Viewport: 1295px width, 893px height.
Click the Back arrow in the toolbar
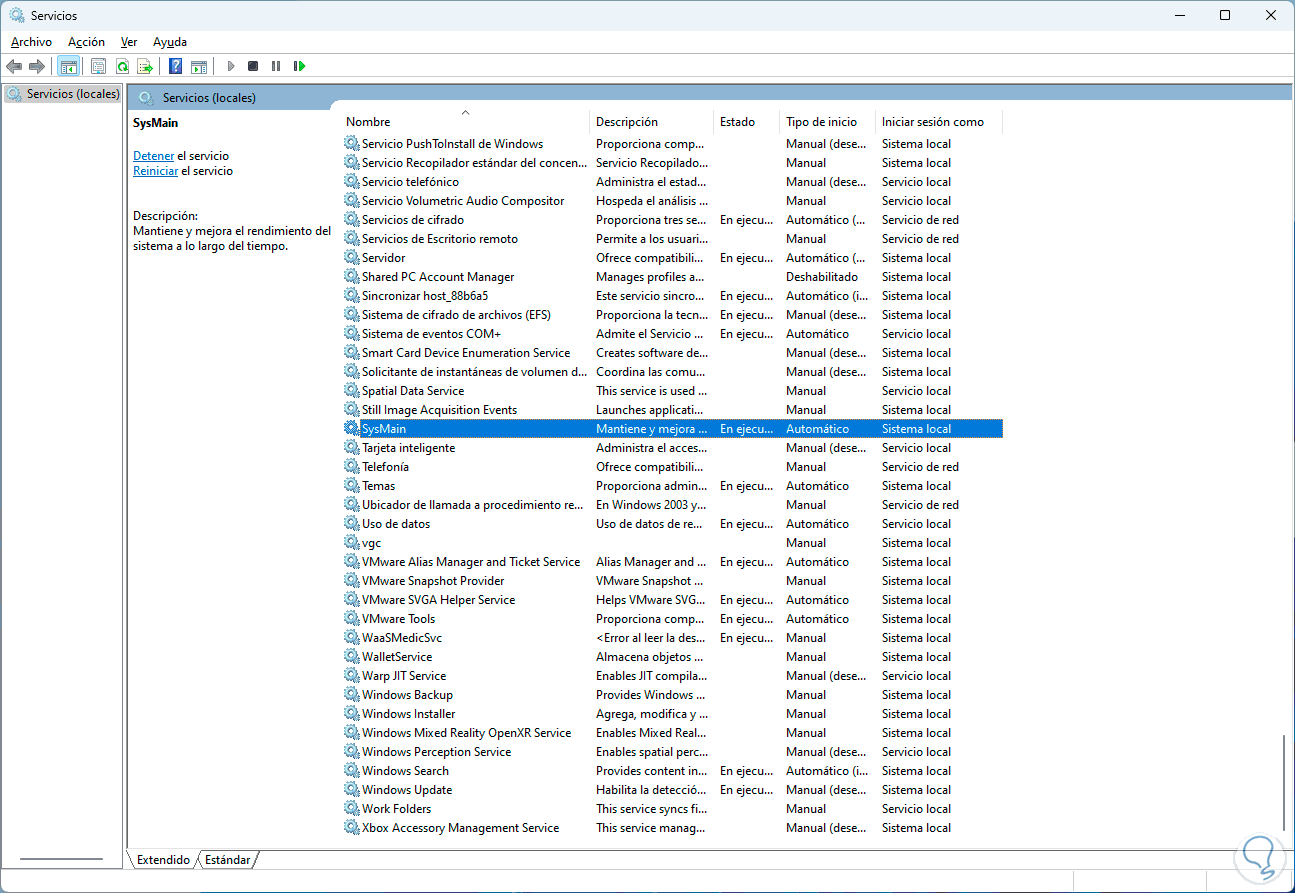(14, 66)
